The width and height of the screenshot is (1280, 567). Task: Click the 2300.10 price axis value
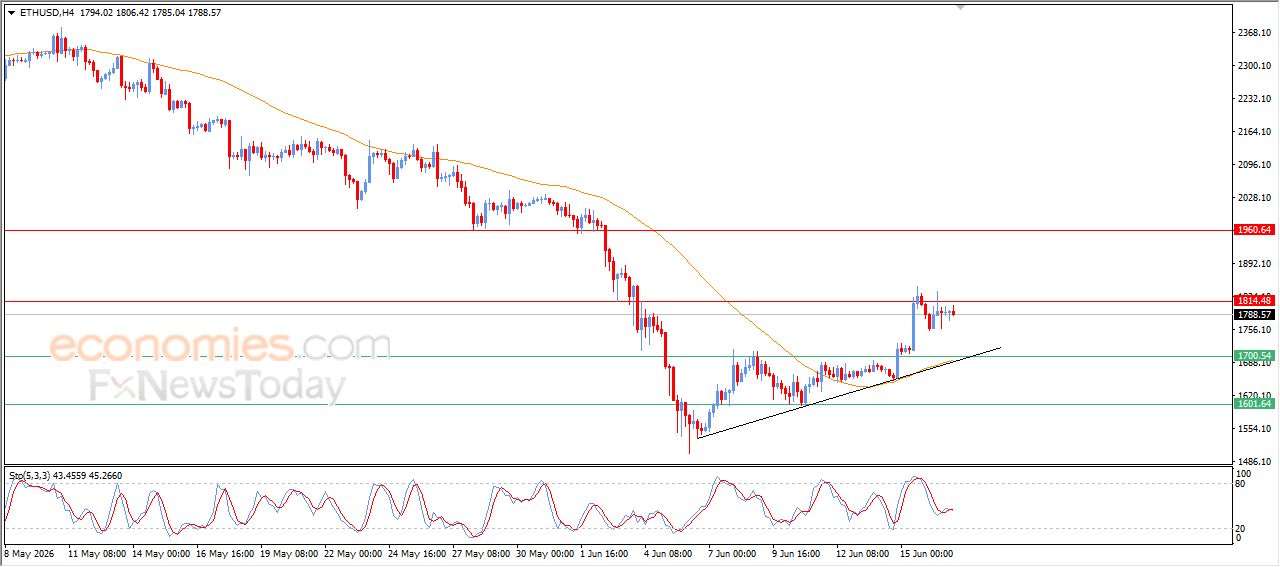tap(1254, 66)
